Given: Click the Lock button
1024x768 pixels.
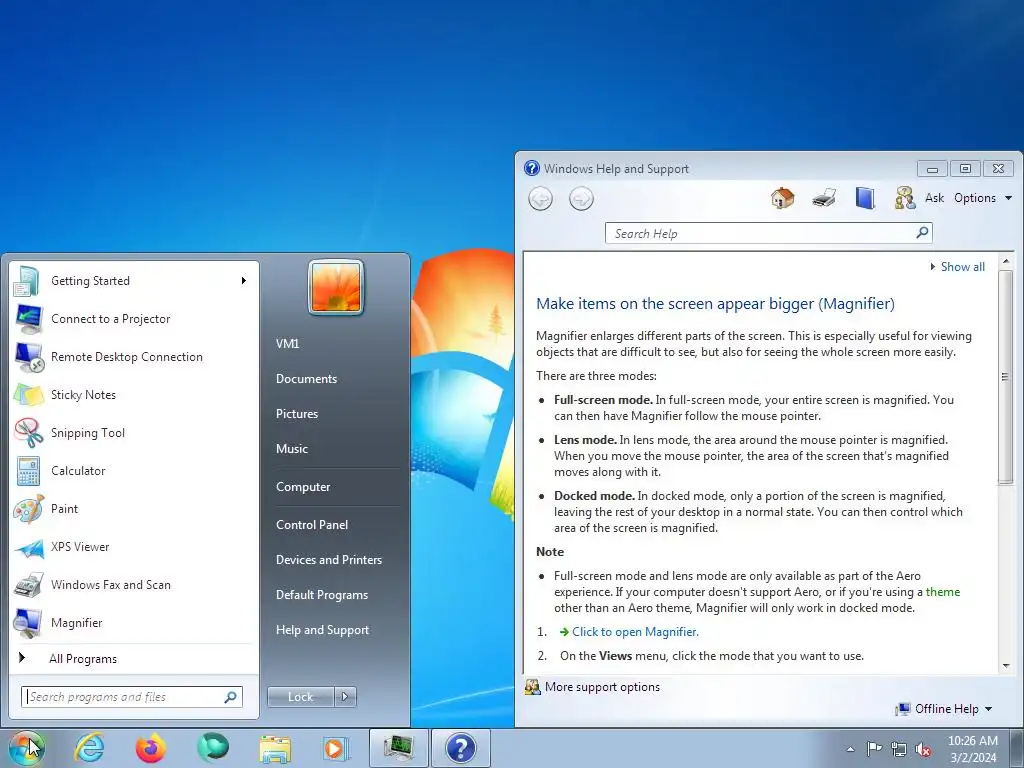Looking at the screenshot, I should [x=300, y=697].
